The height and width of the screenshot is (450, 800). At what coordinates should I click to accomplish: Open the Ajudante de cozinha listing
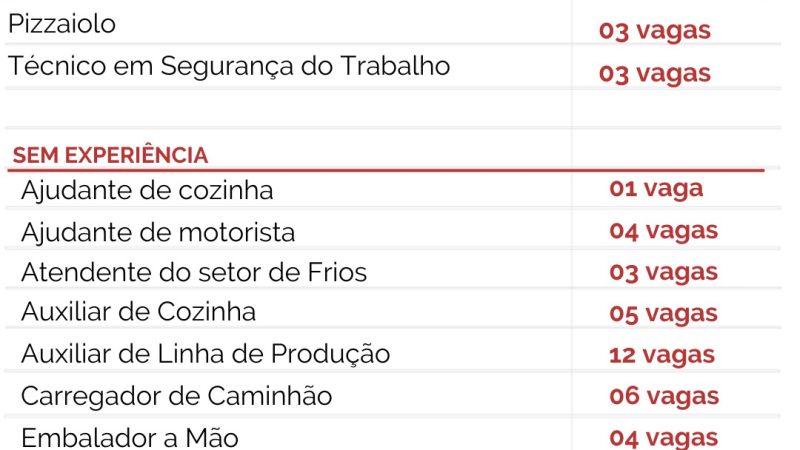coord(147,190)
